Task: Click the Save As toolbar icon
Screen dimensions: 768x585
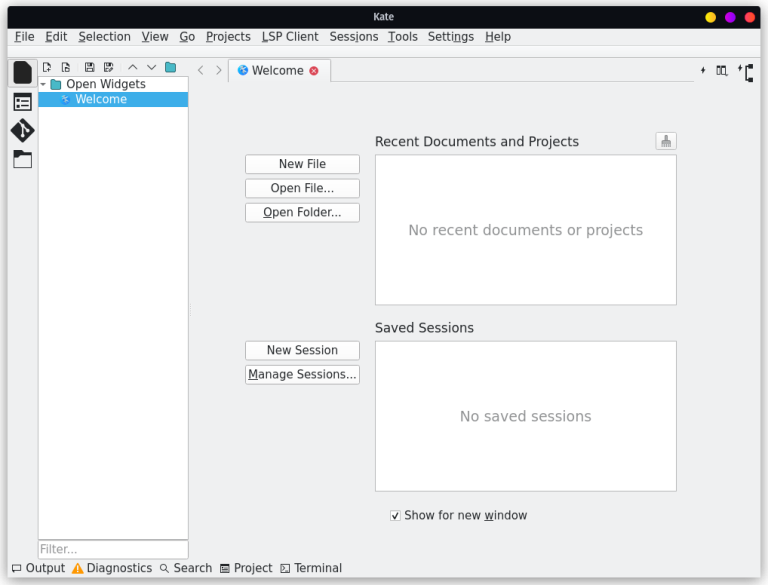Action: 108,67
